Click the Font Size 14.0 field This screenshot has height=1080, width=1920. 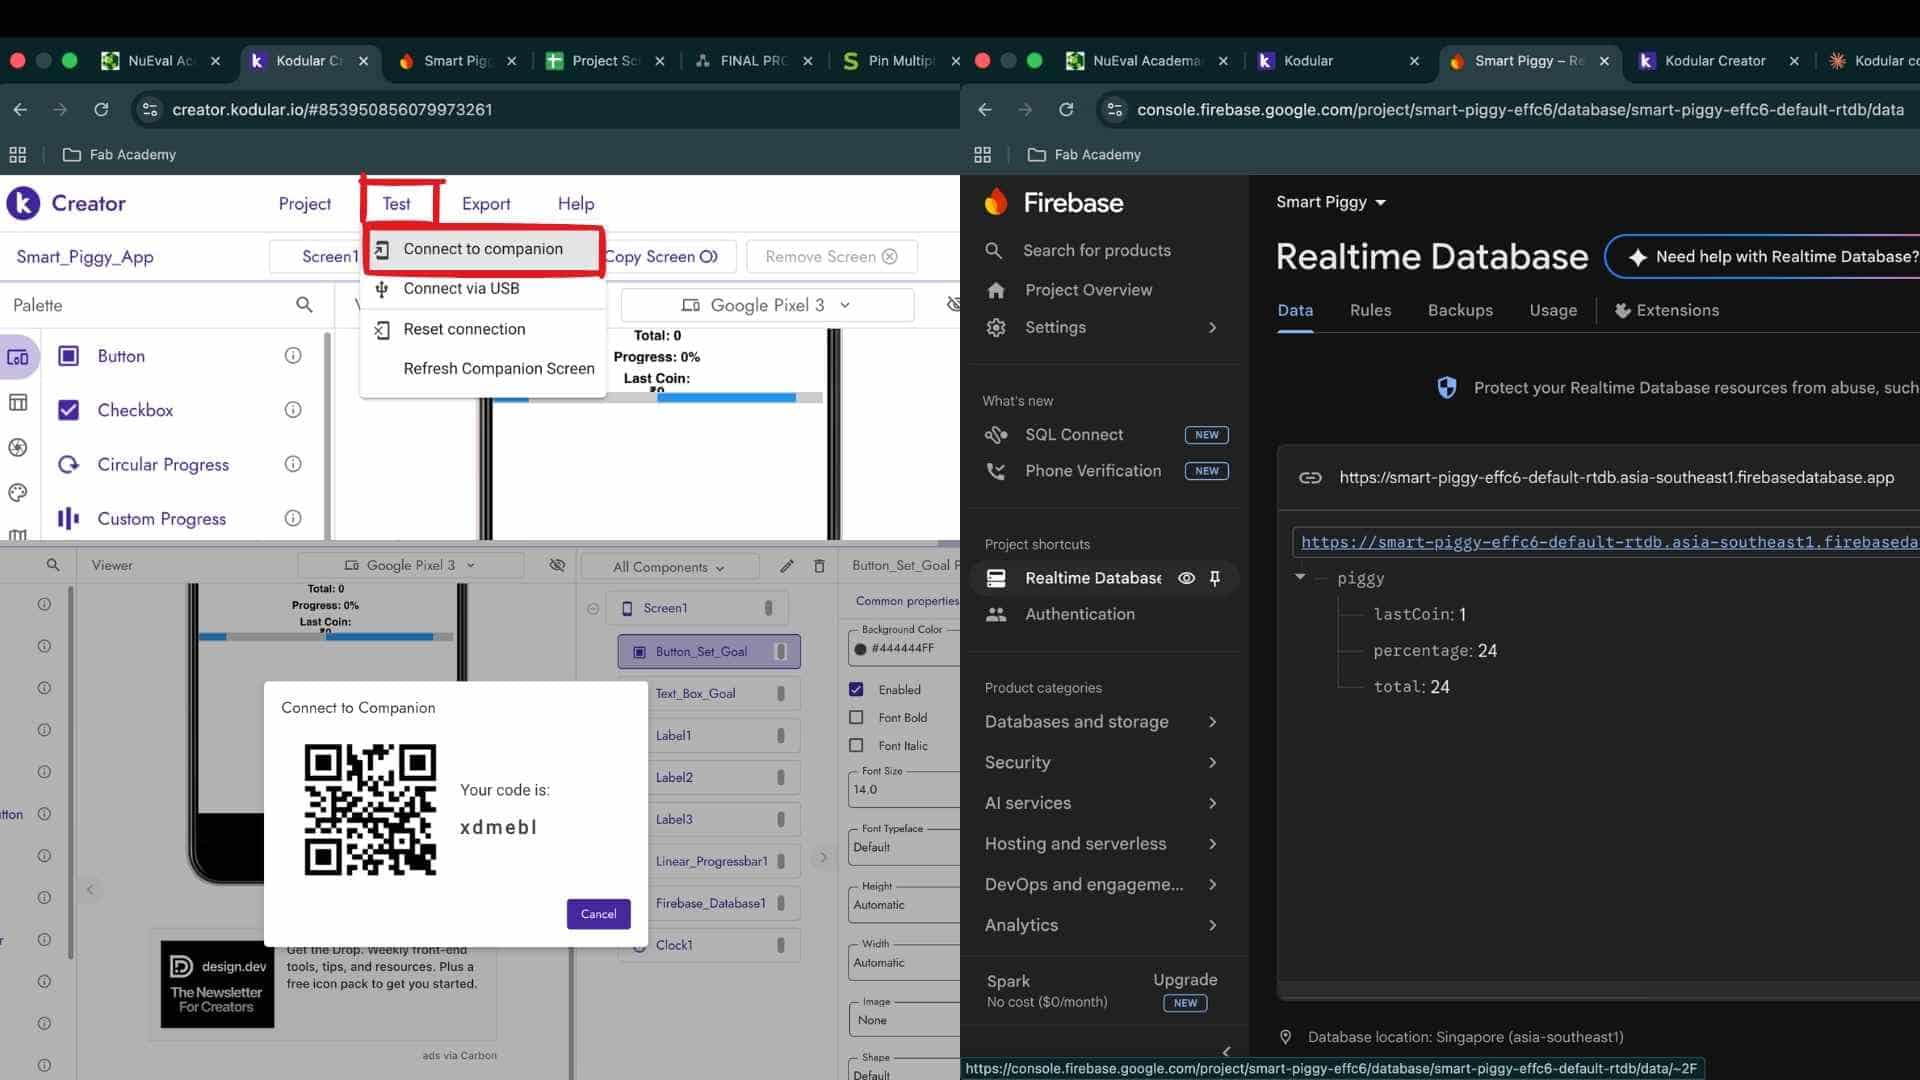[903, 790]
